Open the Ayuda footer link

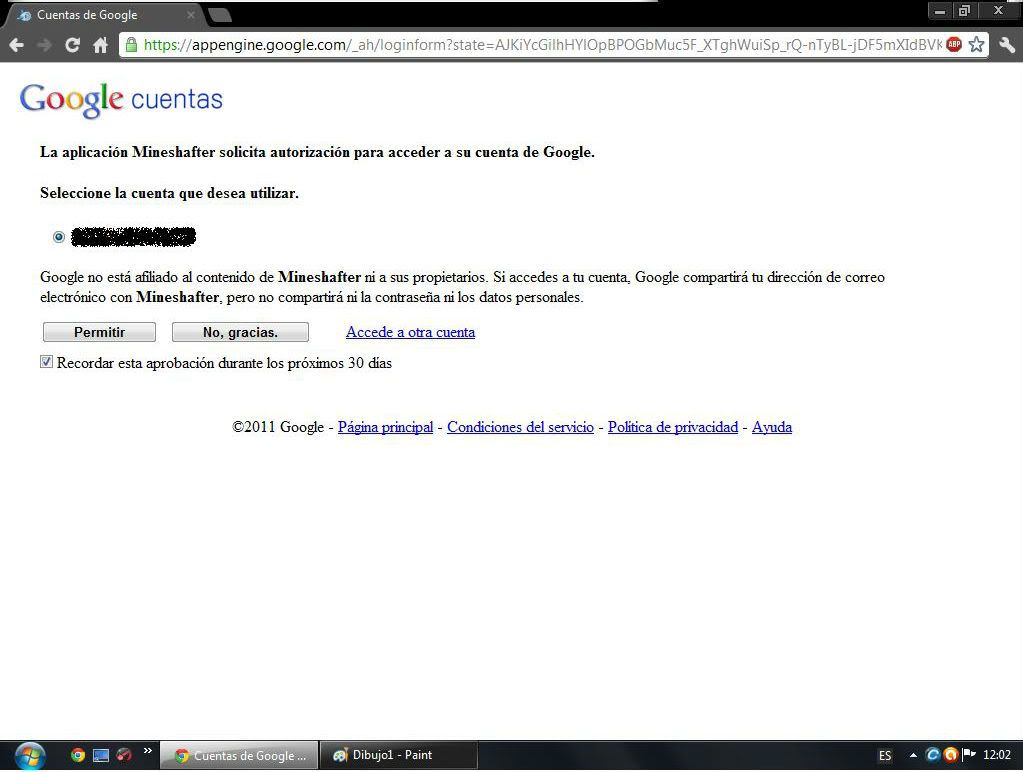[x=772, y=427]
